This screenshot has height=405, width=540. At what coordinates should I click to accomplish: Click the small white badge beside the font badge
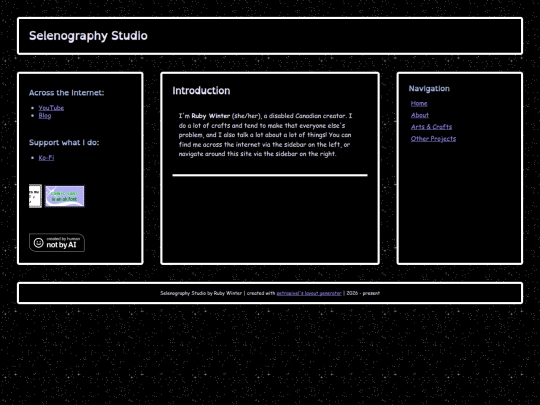pos(35,196)
